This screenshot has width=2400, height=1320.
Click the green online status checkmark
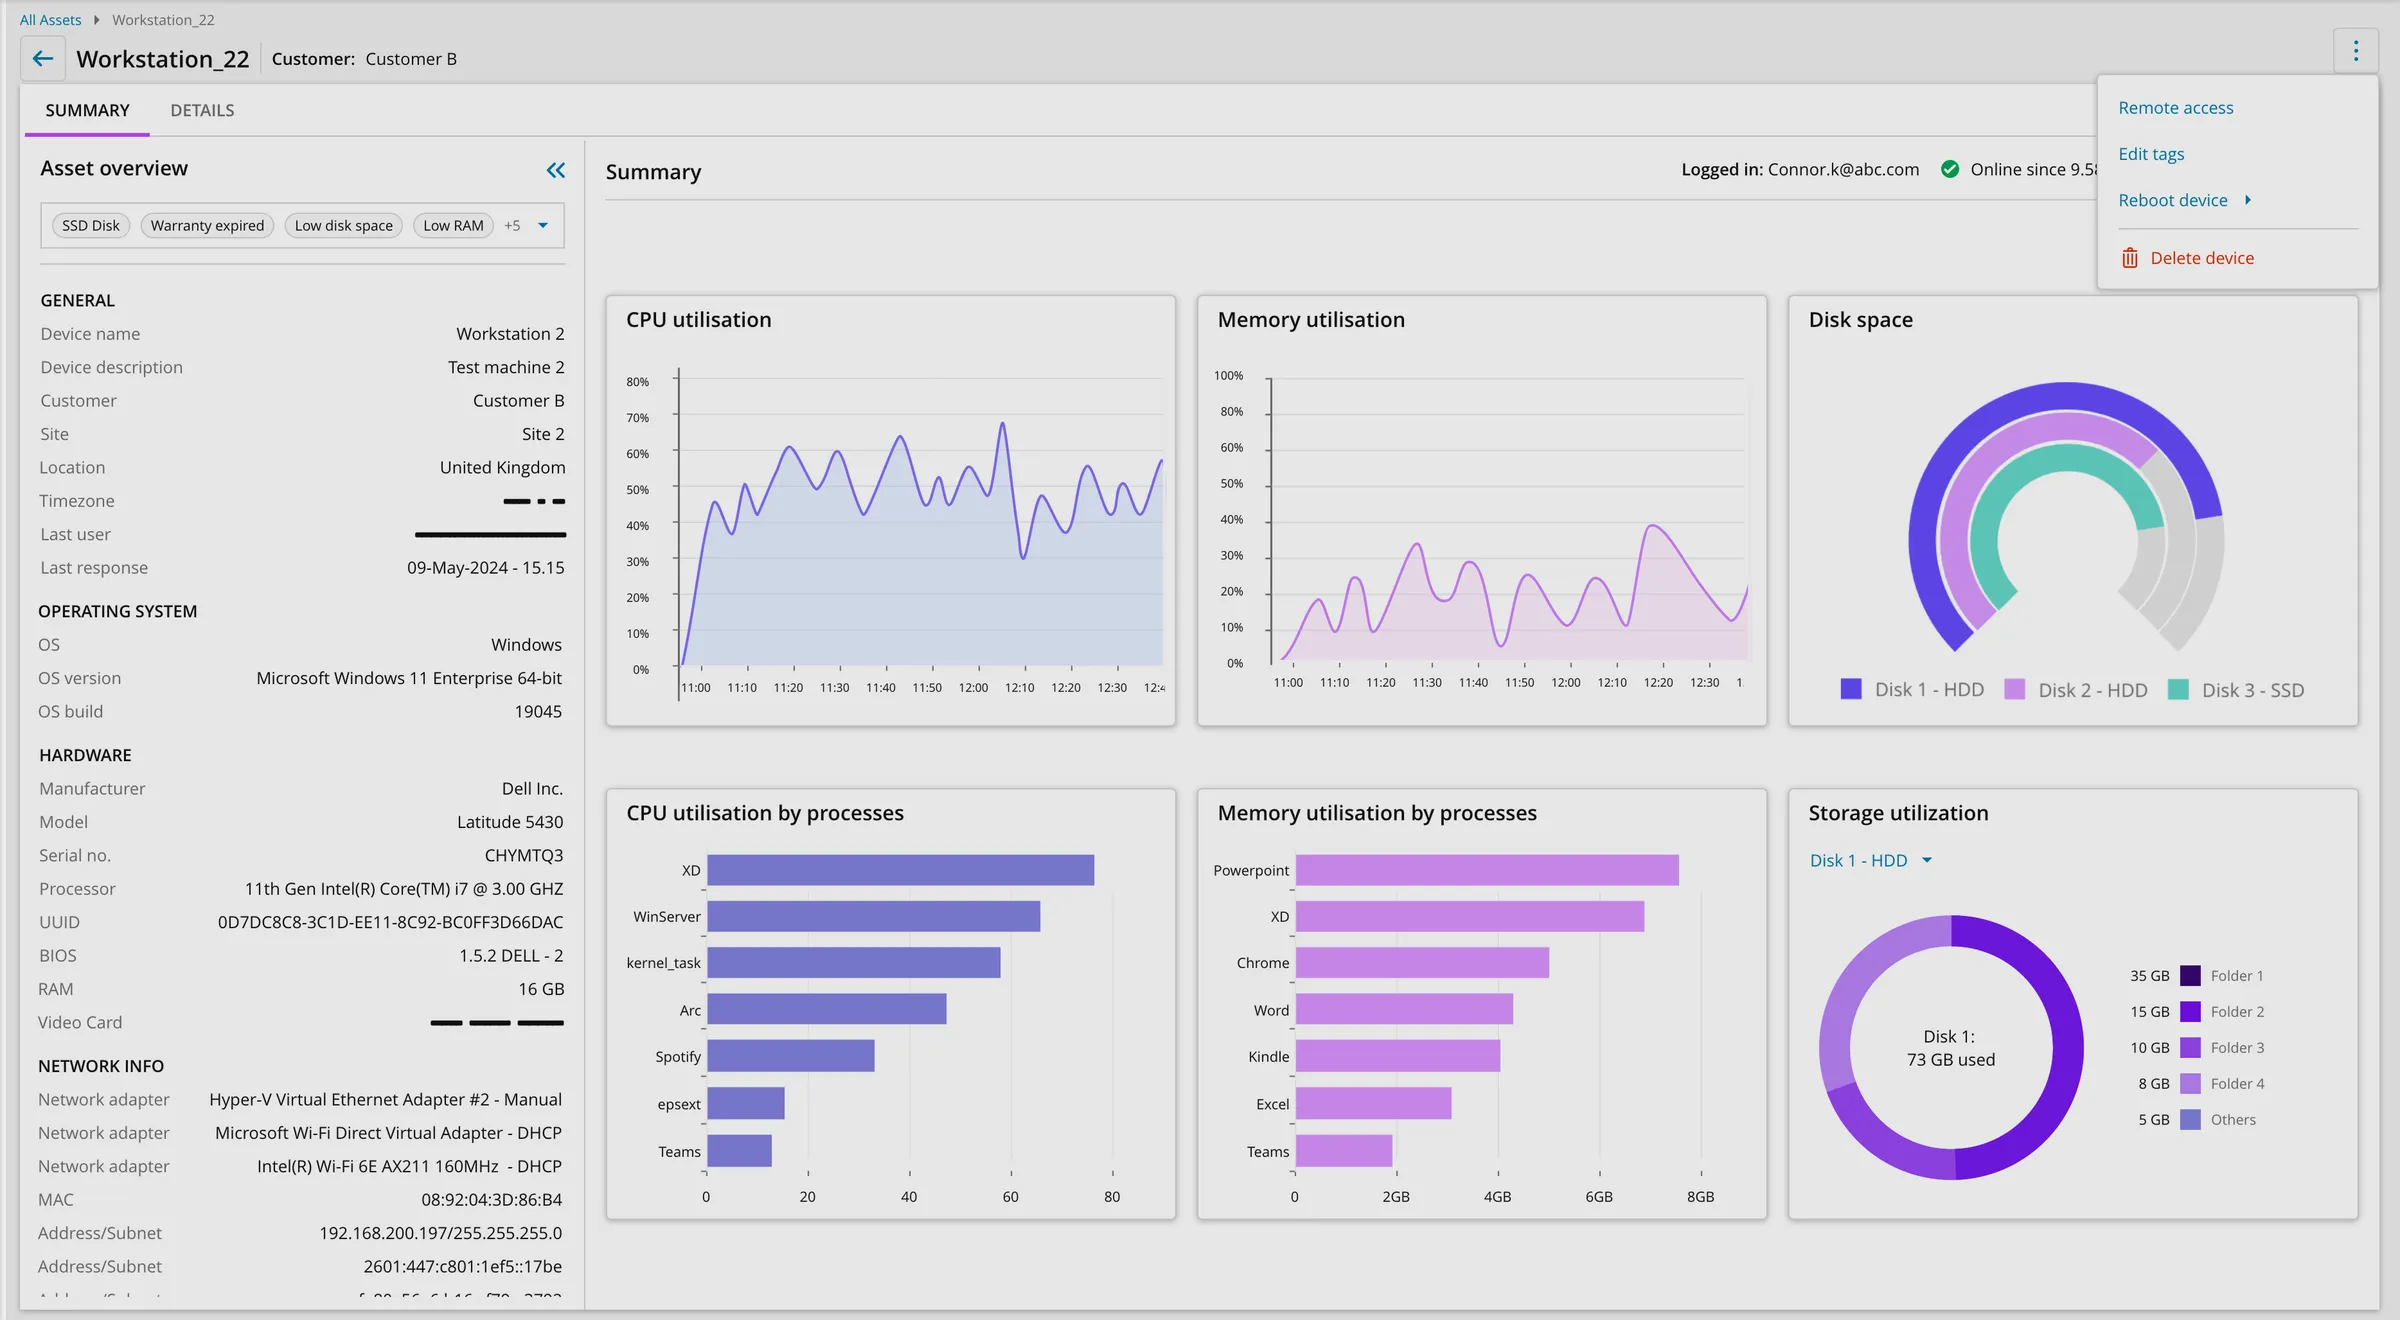[x=1949, y=169]
